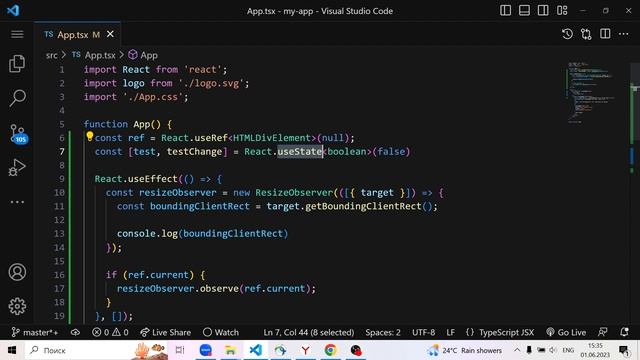Toggle the secondary side bar layout icon
The height and width of the screenshot is (360, 640).
(x=543, y=11)
